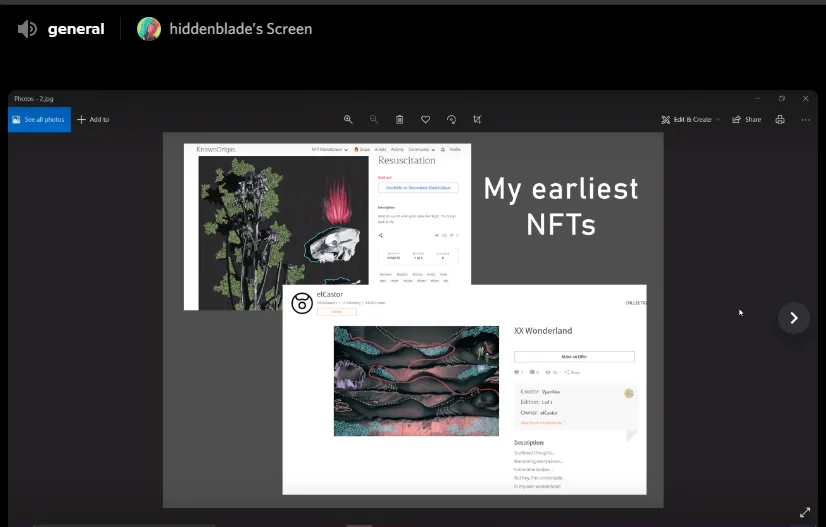Click the zoom out magnifier icon
826x527 pixels.
pyautogui.click(x=374, y=120)
